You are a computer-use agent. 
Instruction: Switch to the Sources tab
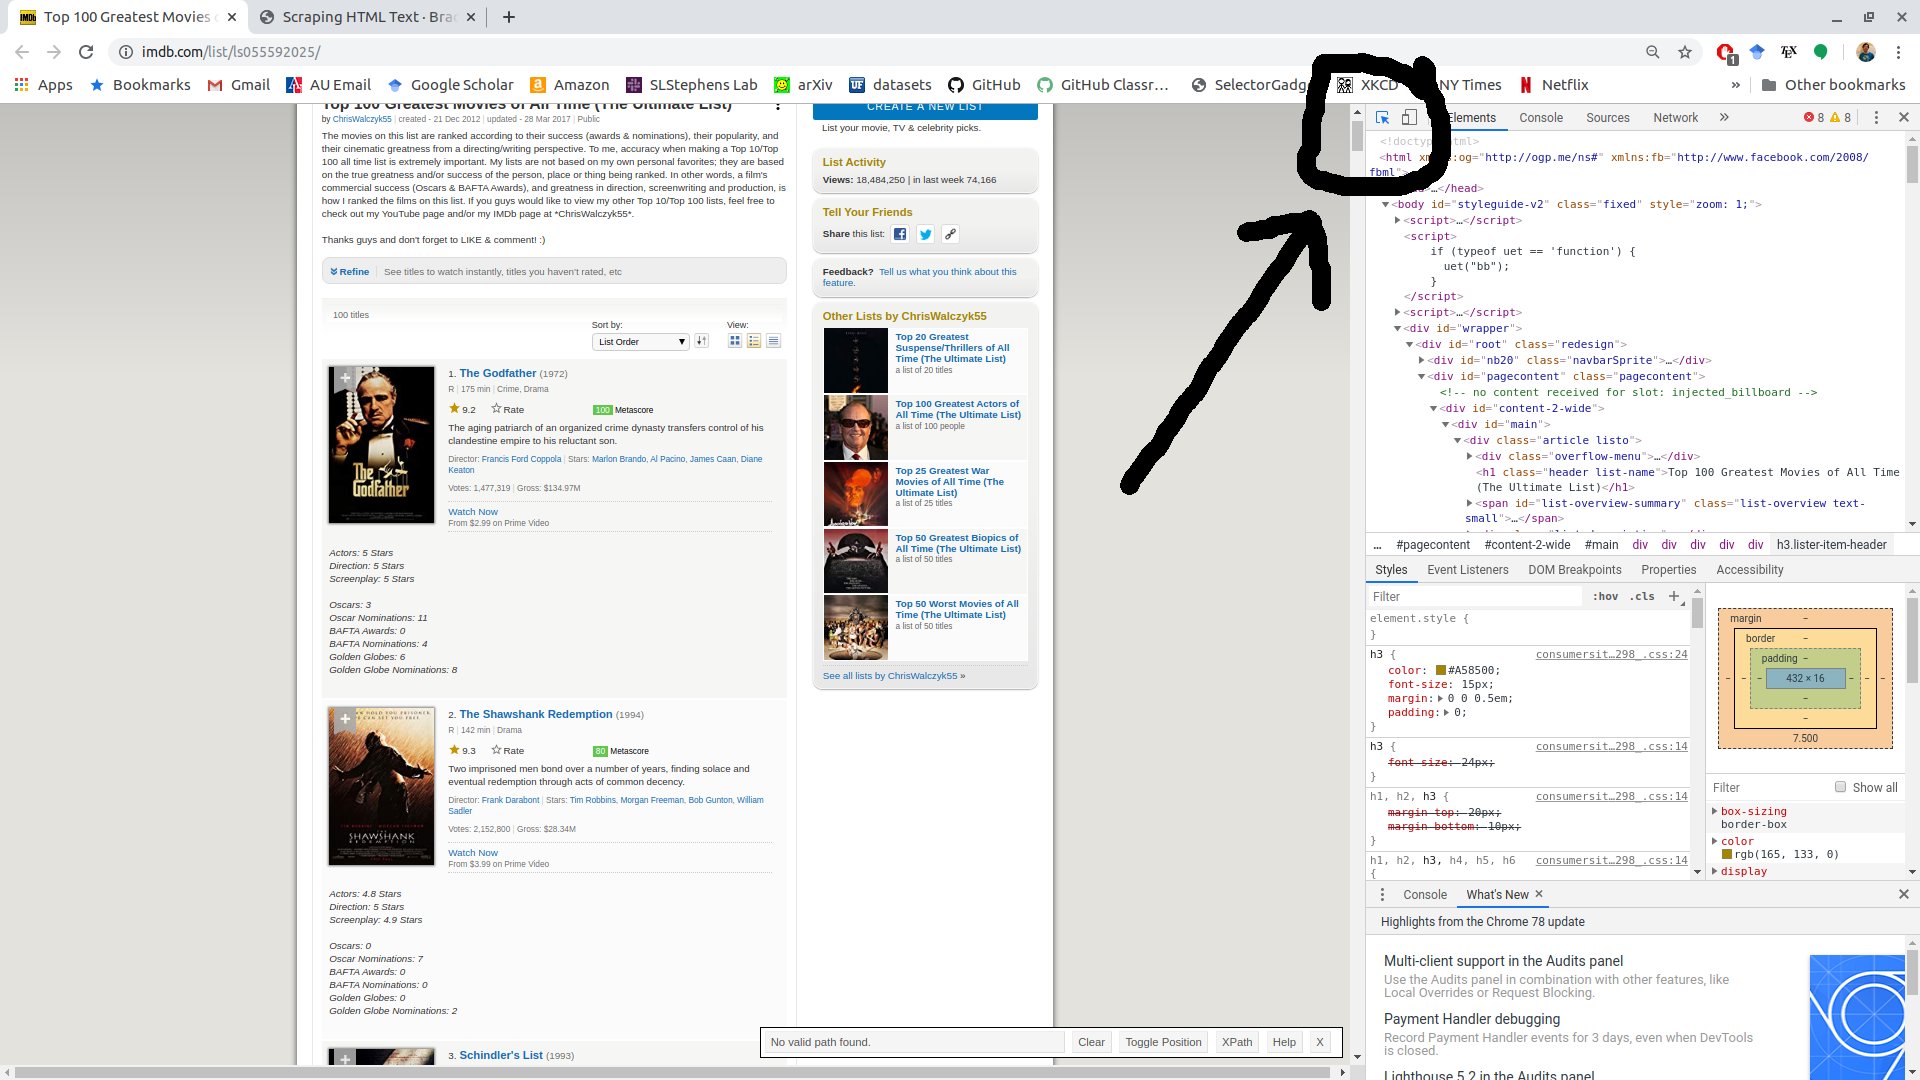1607,117
